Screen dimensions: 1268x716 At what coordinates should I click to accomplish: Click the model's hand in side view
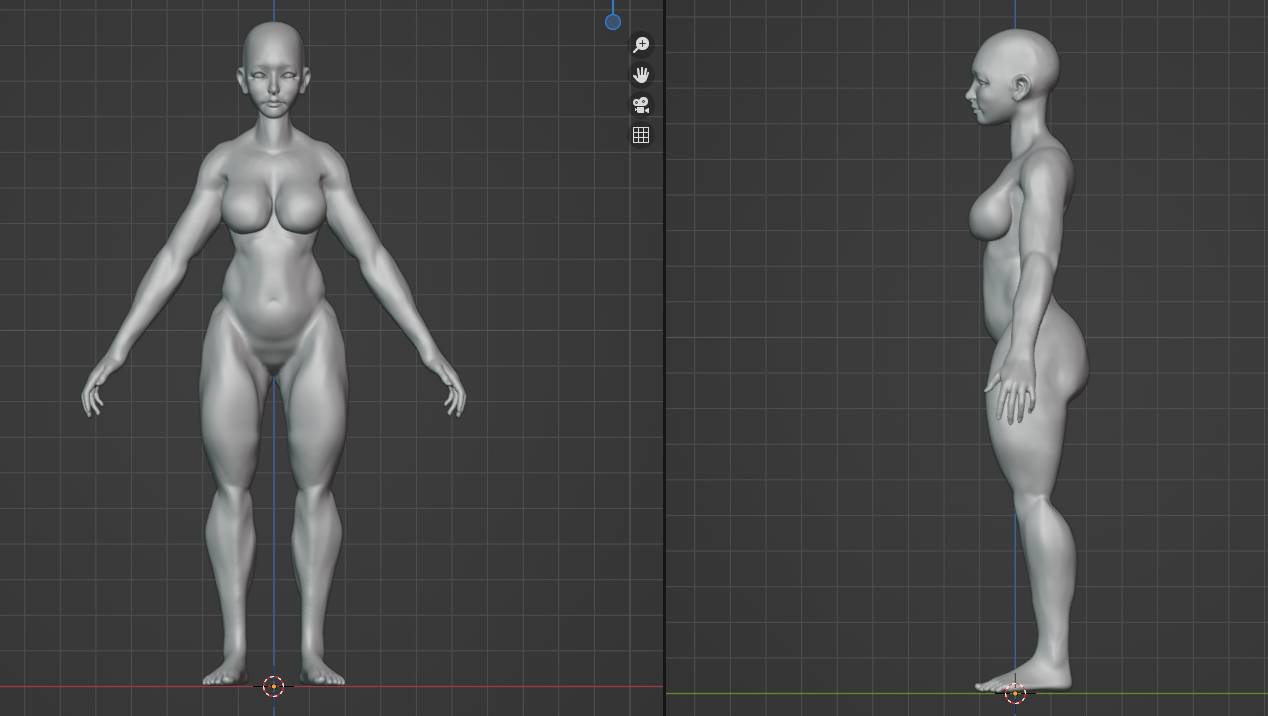pyautogui.click(x=1010, y=393)
